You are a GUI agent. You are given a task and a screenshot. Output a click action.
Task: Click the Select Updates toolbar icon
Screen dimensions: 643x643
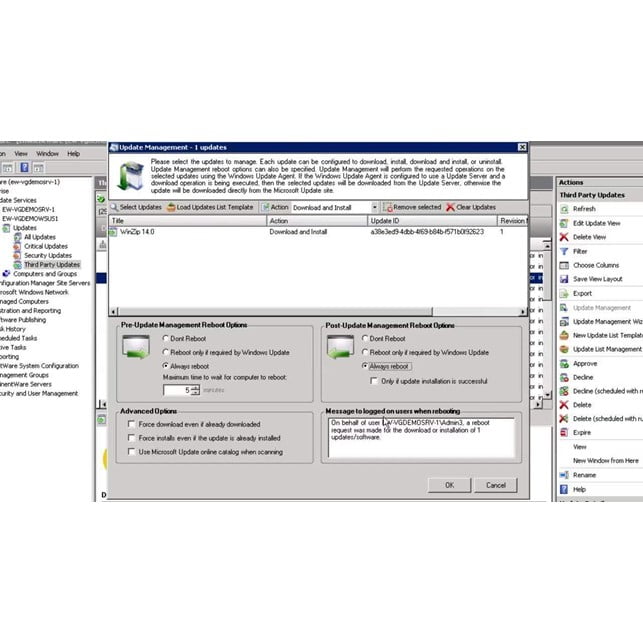[114, 207]
